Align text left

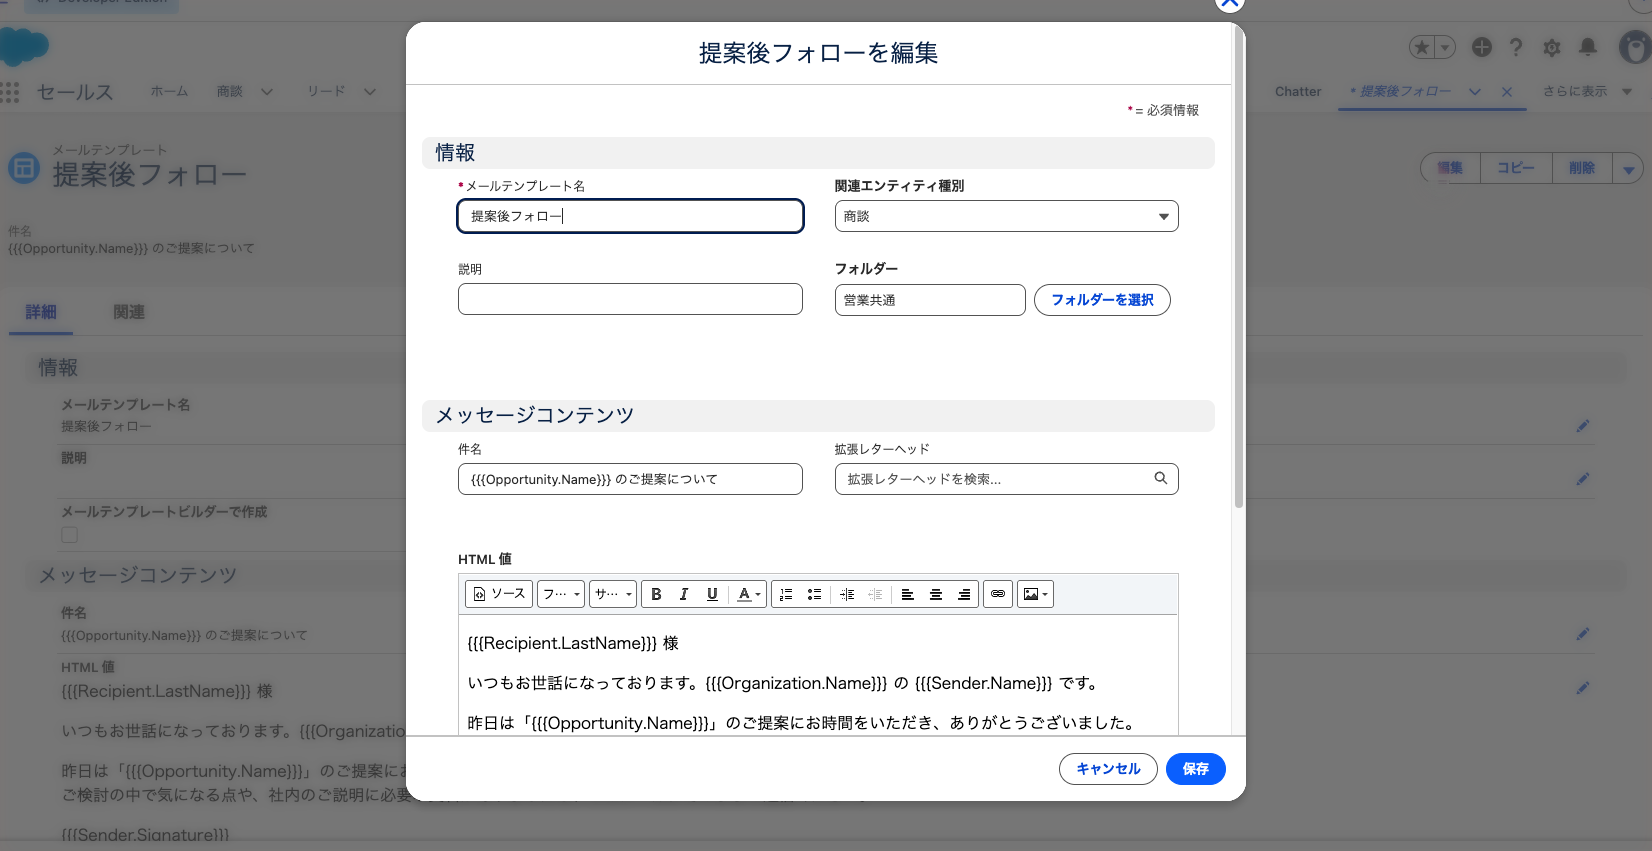(908, 594)
